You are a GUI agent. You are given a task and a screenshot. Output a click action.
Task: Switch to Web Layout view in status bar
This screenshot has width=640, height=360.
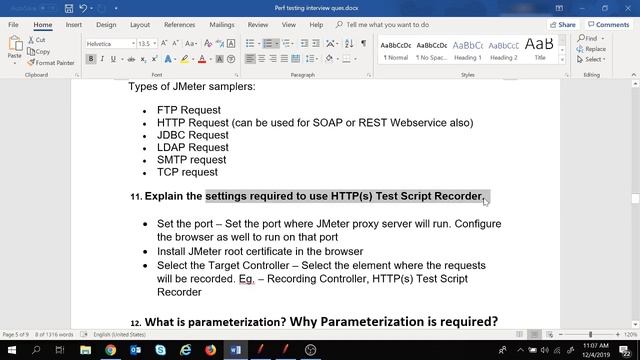click(x=550, y=335)
